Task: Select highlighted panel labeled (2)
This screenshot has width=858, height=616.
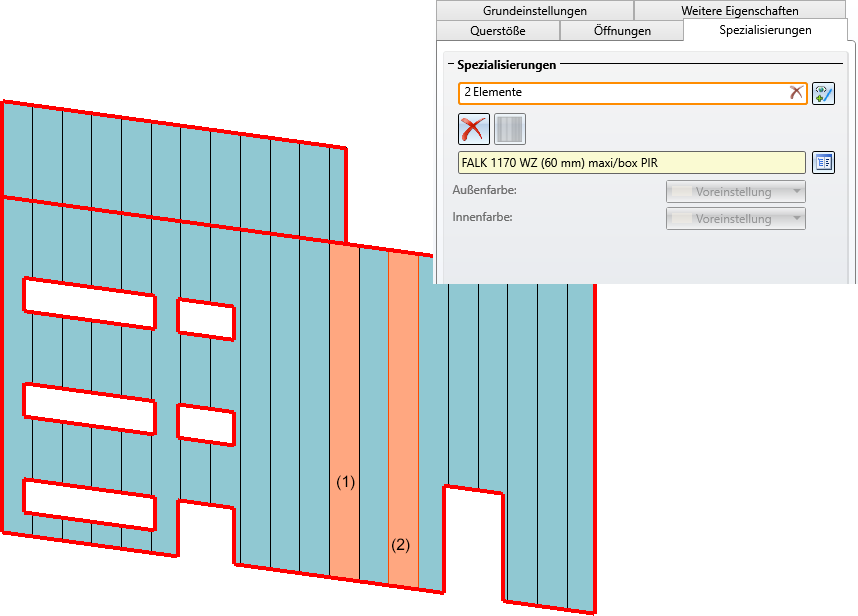Action: pos(403,420)
